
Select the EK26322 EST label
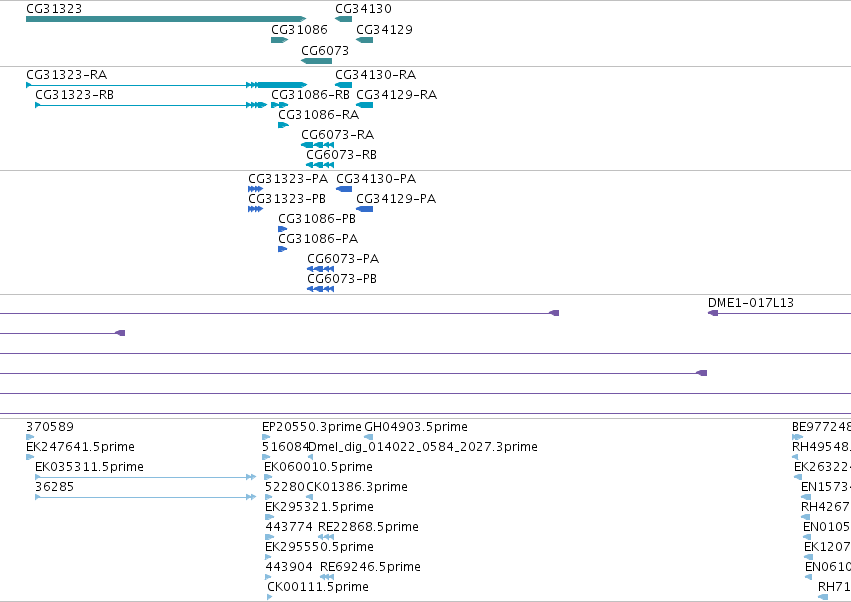822,467
